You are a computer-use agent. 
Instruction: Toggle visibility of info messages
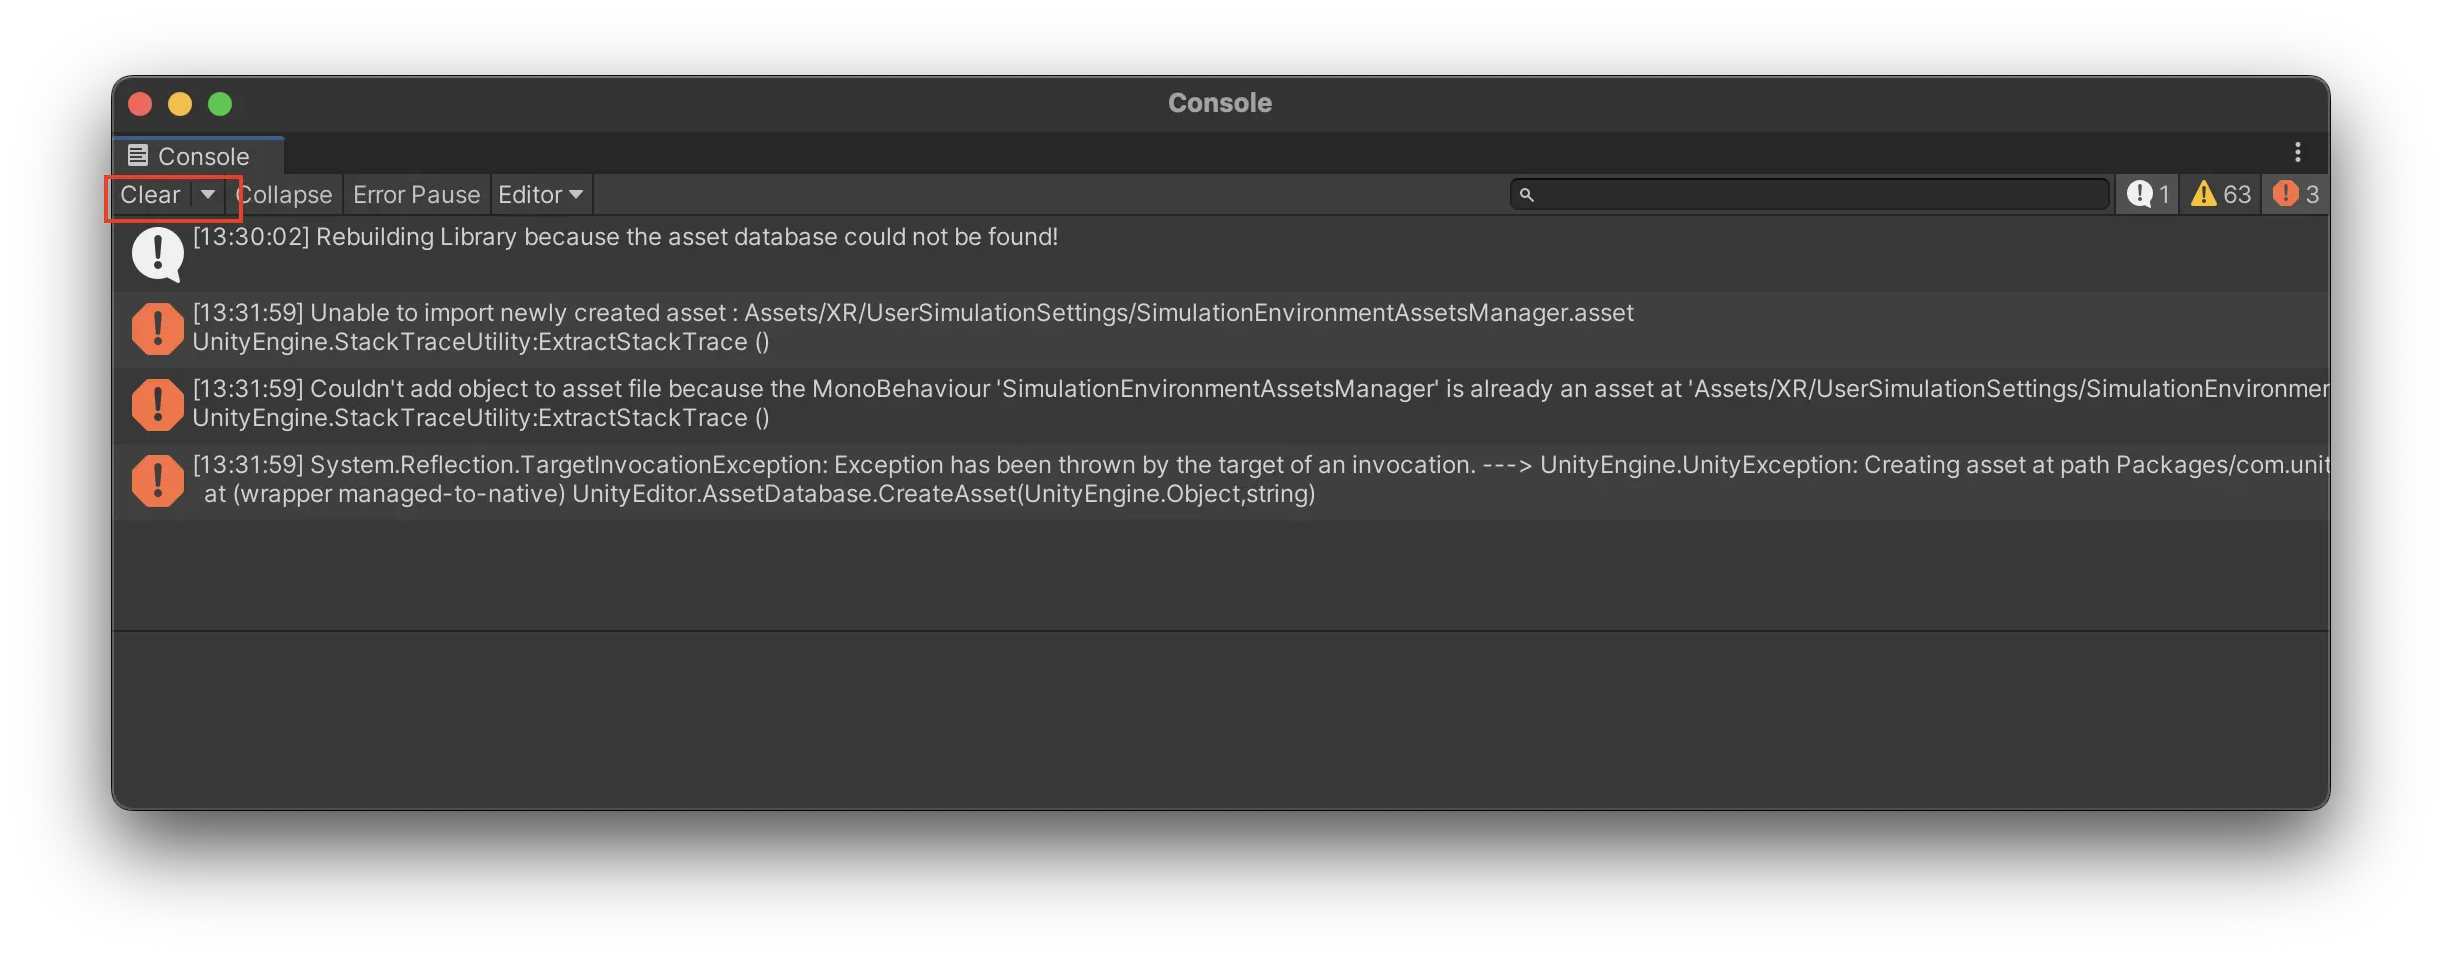[2147, 194]
